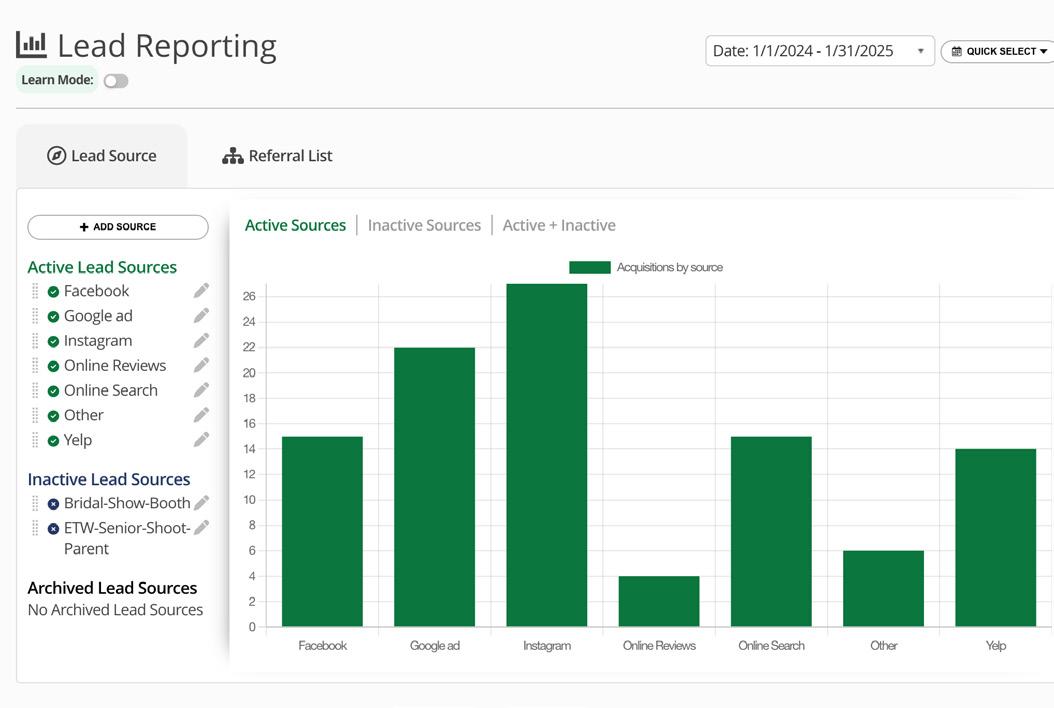Click the inactive status icon for ETW-Senior-Shoot-Parent

point(53,528)
